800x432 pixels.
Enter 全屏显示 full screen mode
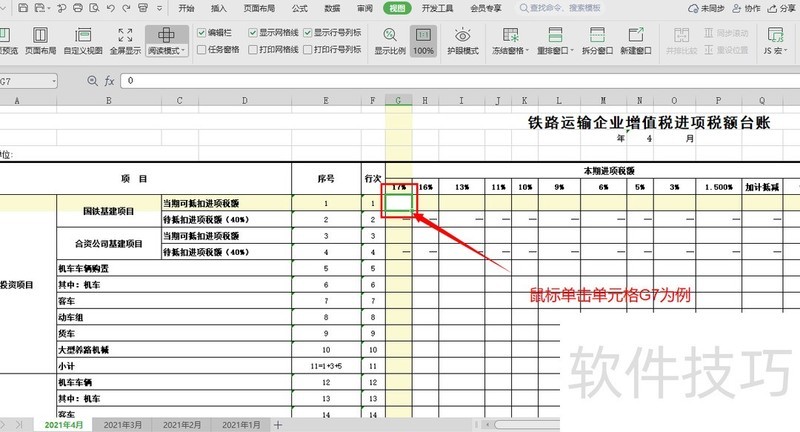[x=125, y=40]
